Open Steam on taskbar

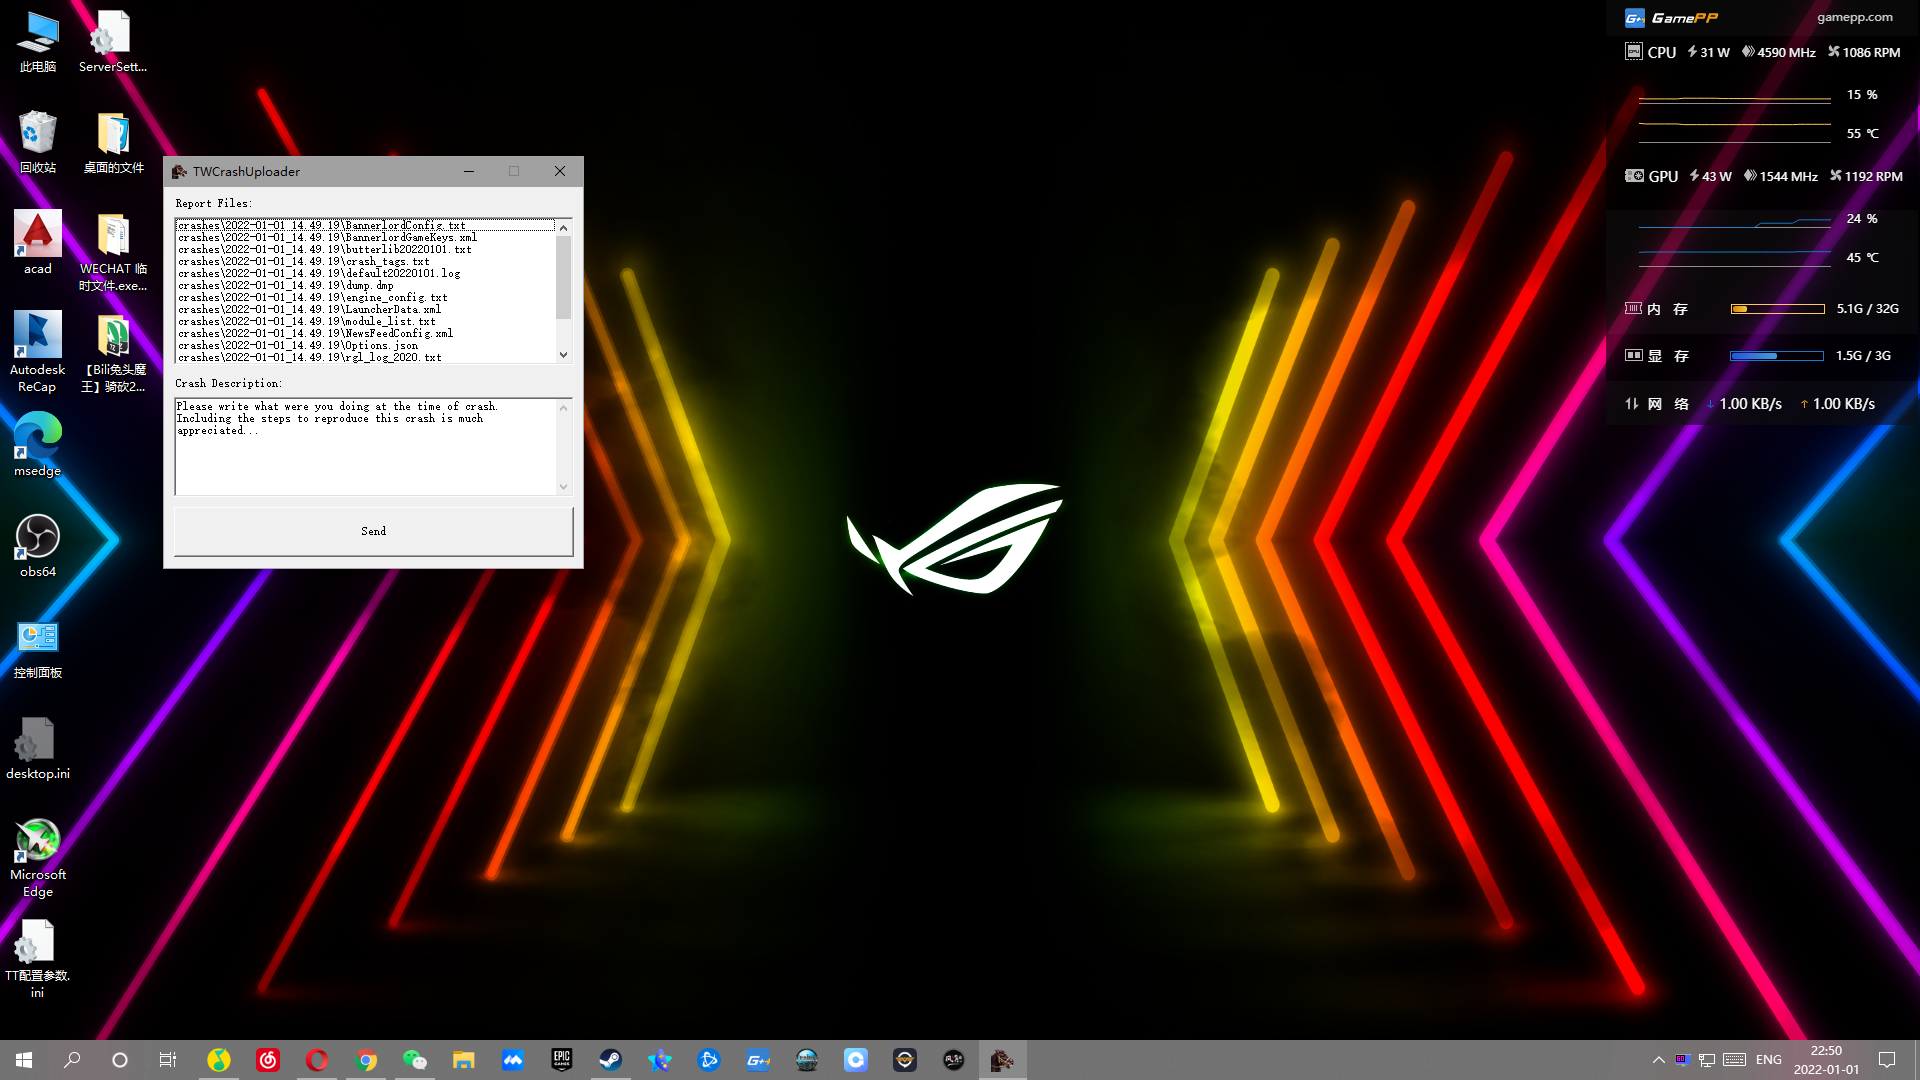611,1060
